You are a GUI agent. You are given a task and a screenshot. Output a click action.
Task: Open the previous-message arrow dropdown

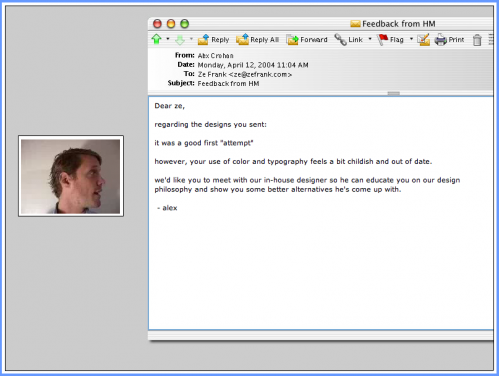(168, 39)
